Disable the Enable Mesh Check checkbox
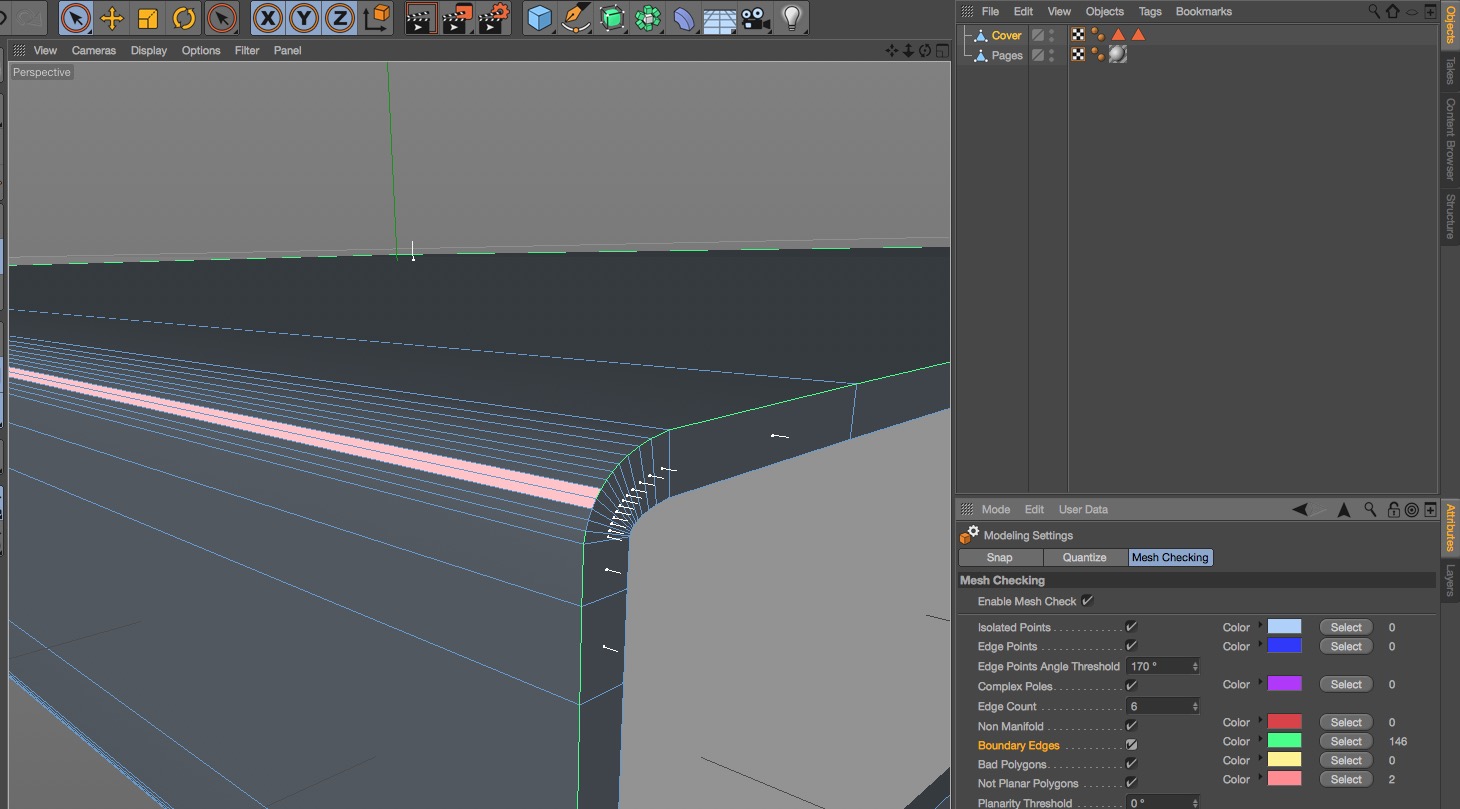The height and width of the screenshot is (809, 1460). (x=1087, y=601)
